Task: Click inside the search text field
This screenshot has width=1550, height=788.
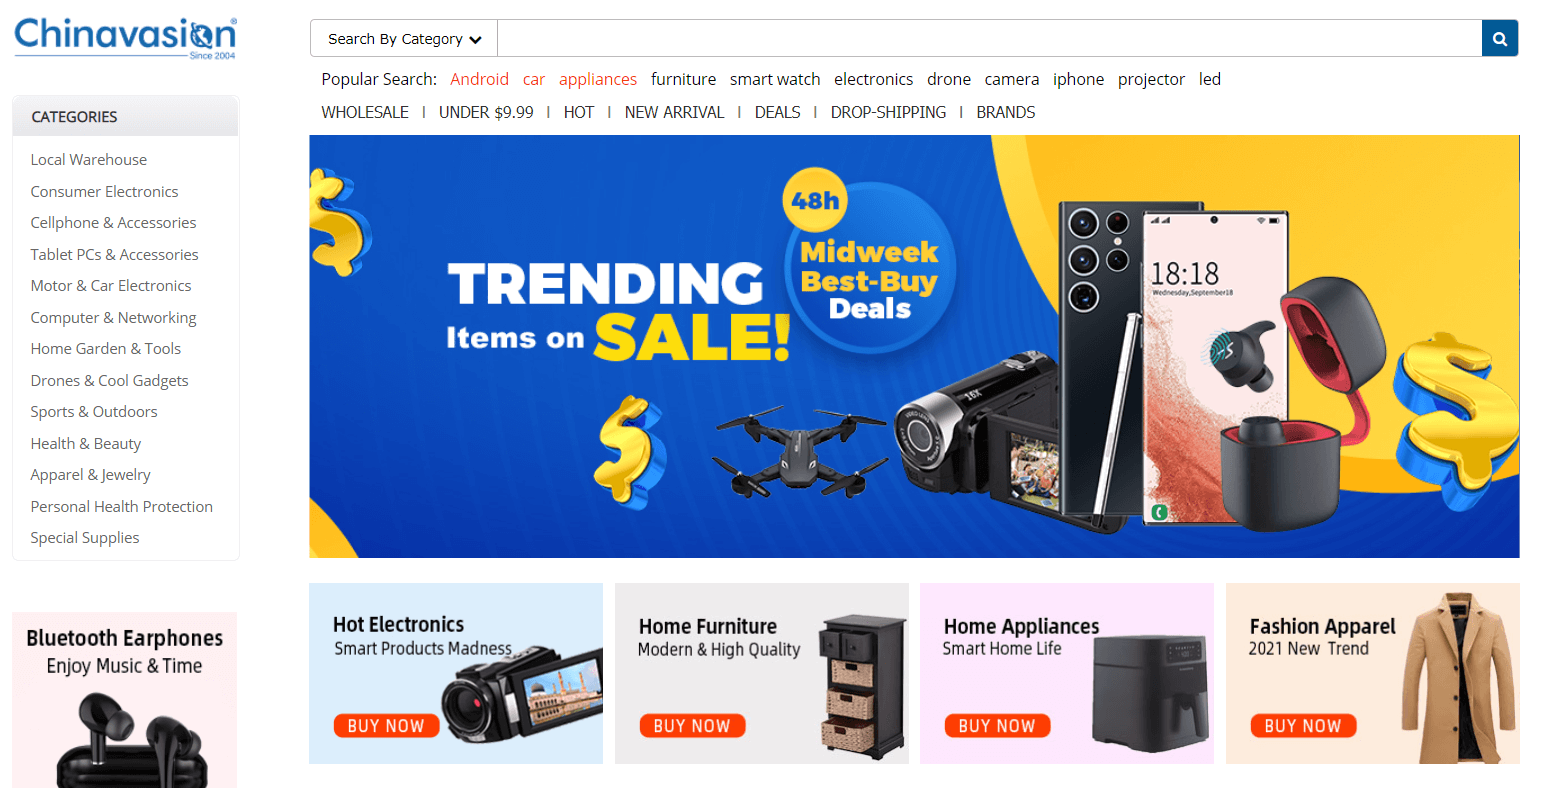Action: [x=989, y=39]
